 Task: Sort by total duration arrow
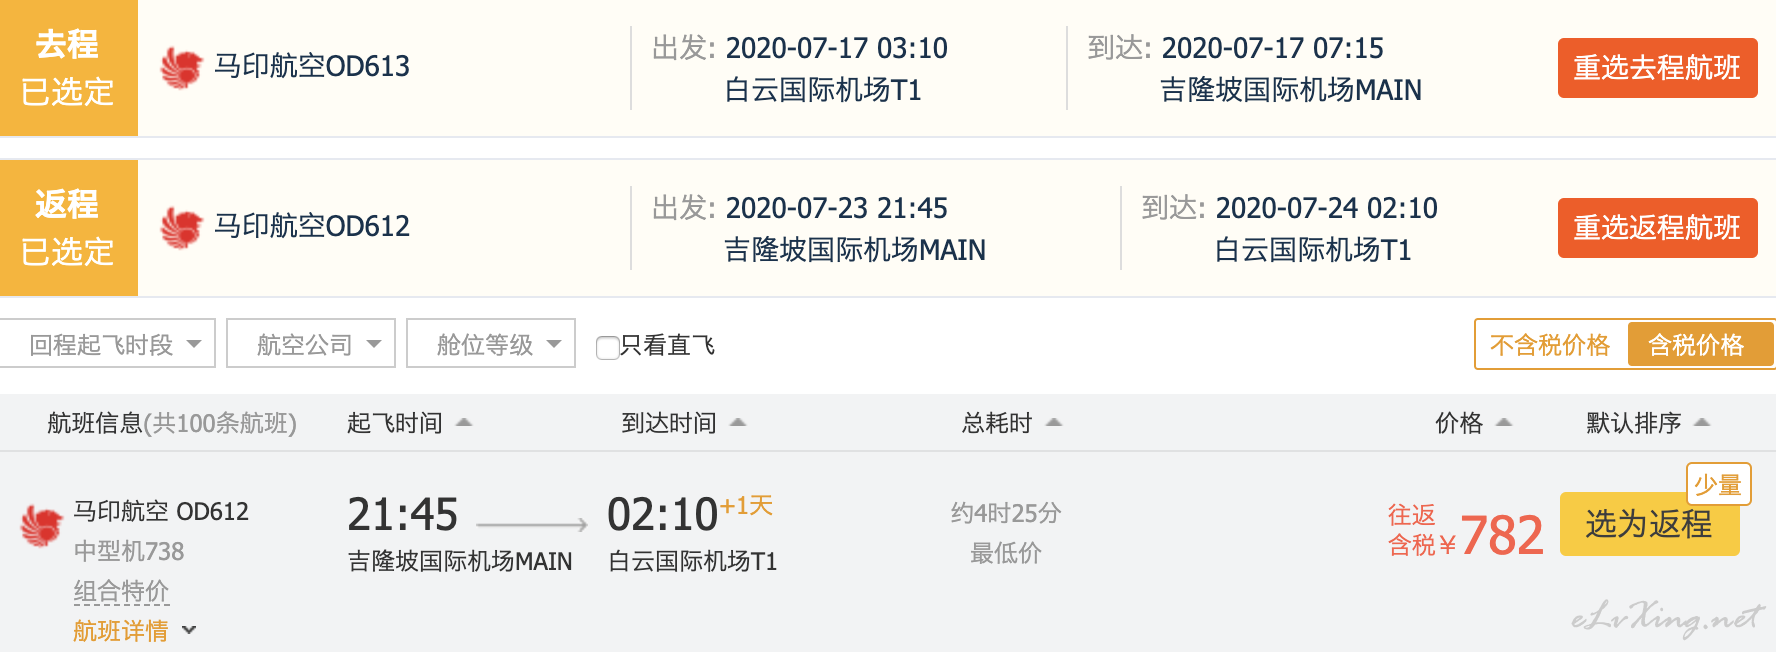(x=1054, y=423)
